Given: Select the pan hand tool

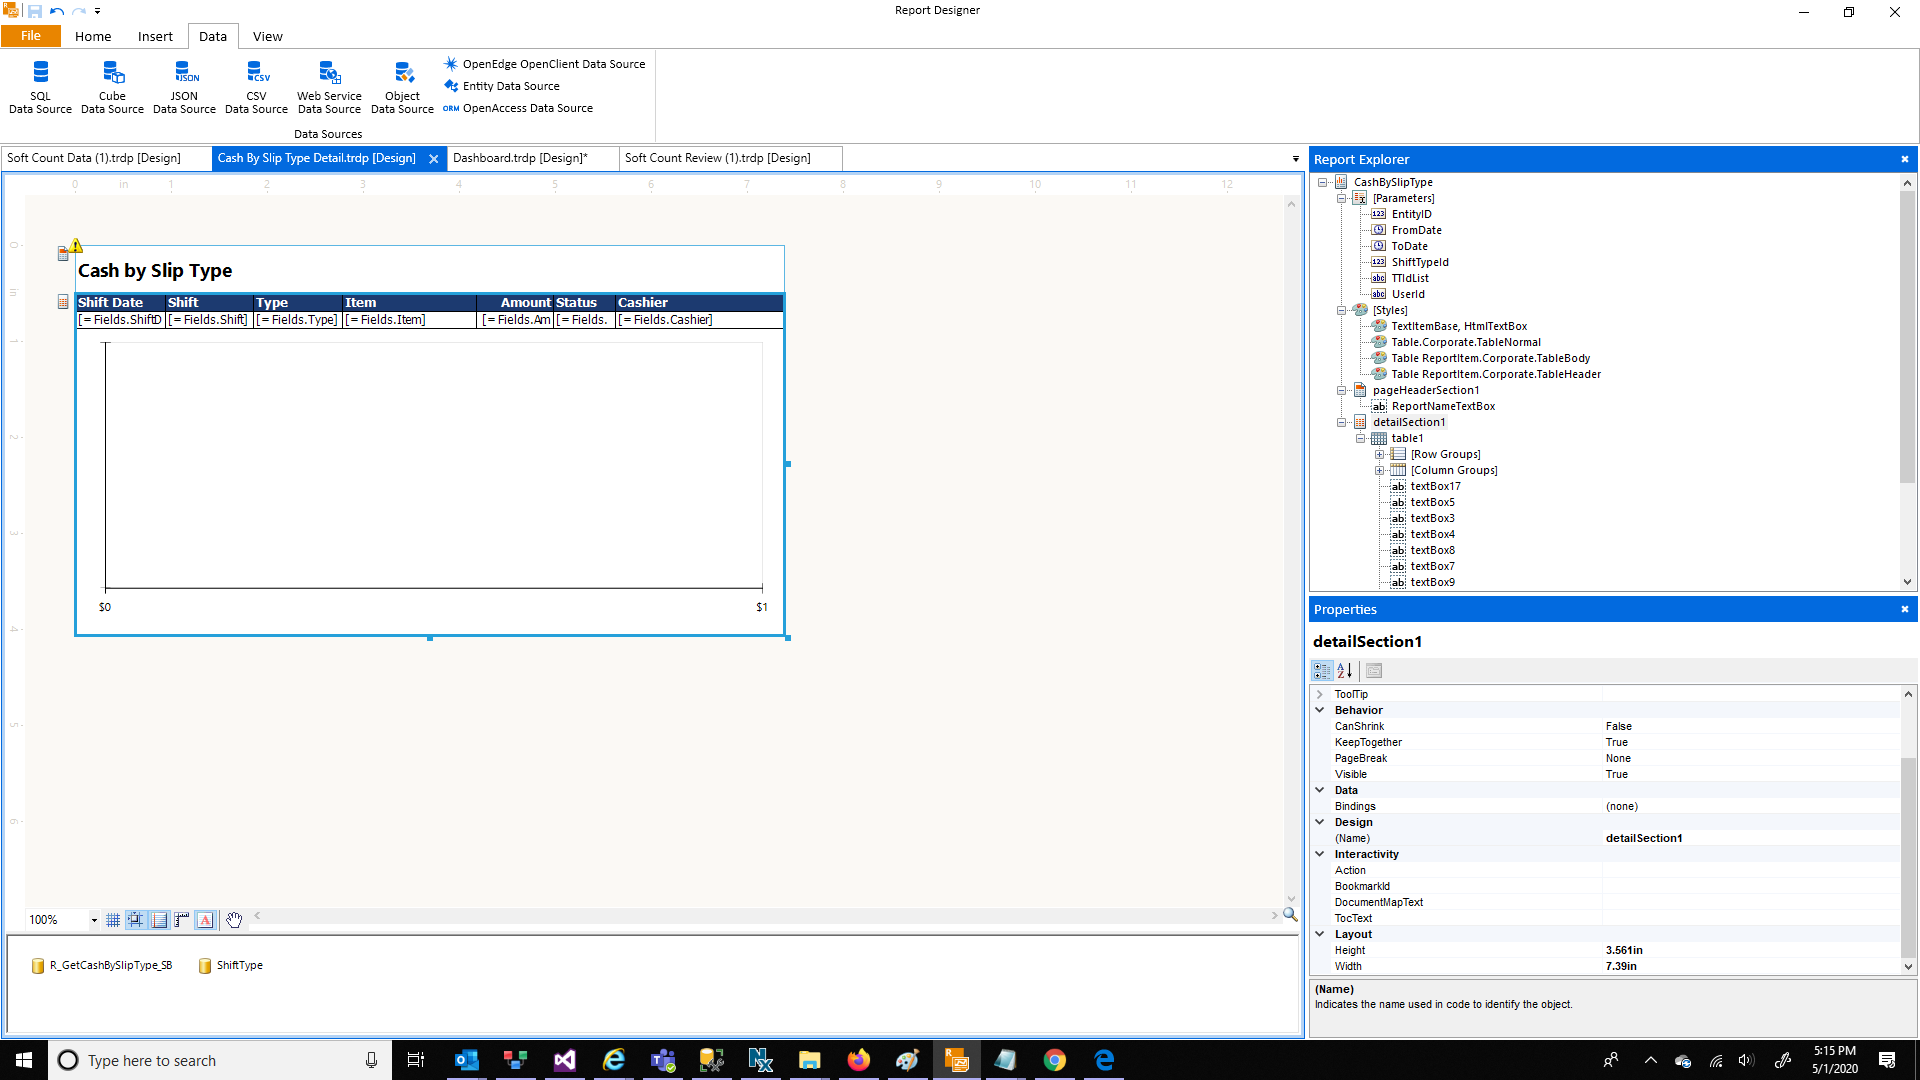Looking at the screenshot, I should pyautogui.click(x=233, y=920).
